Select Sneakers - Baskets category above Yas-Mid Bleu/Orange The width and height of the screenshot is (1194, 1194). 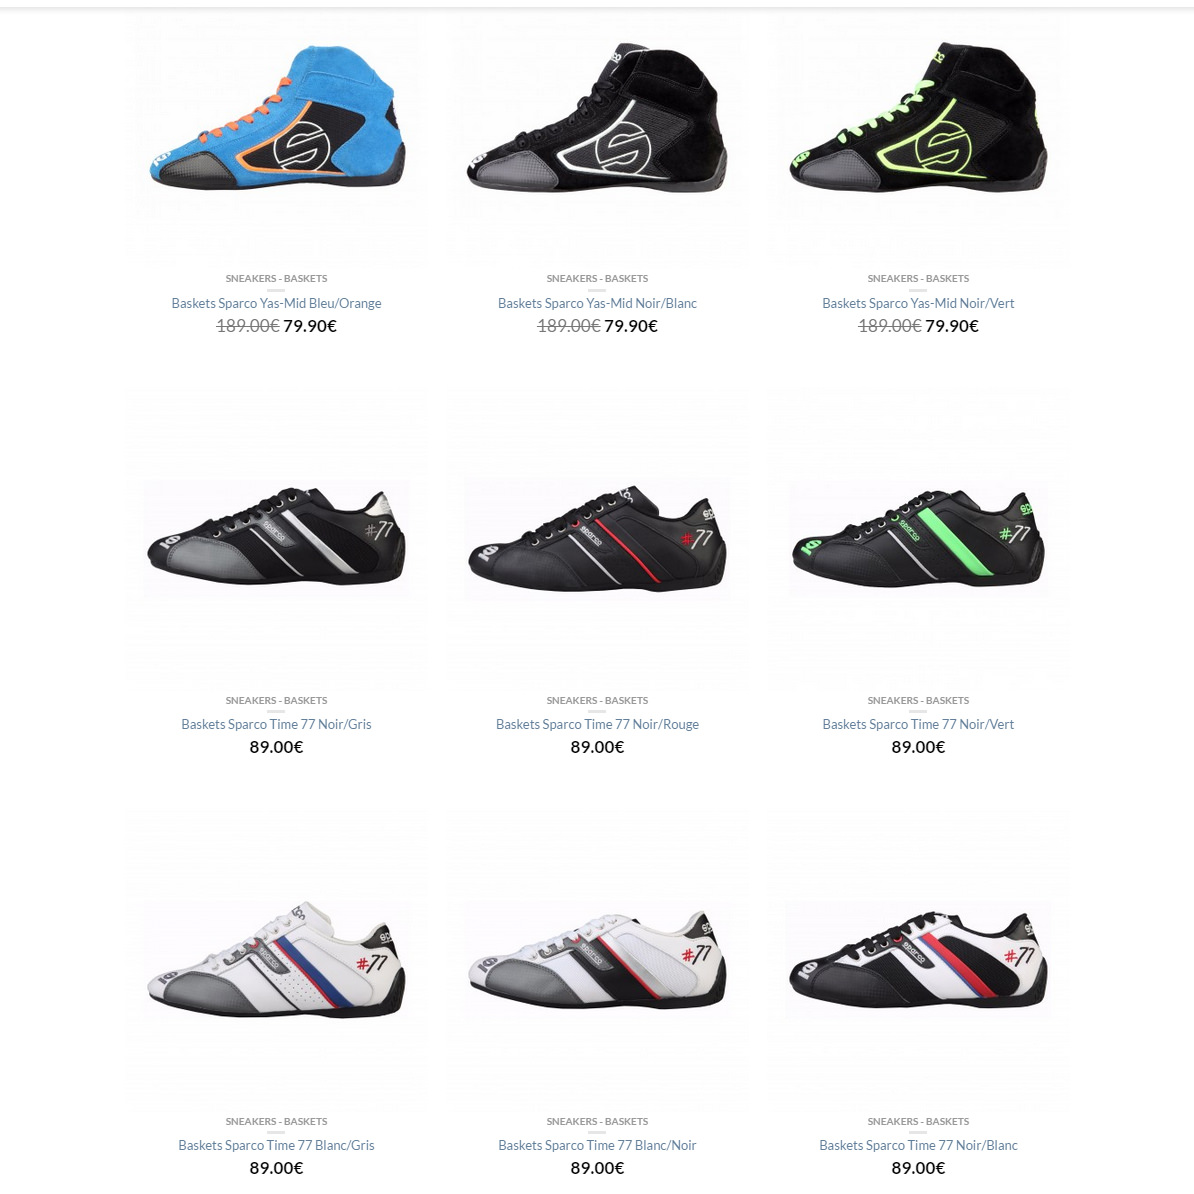click(x=276, y=279)
